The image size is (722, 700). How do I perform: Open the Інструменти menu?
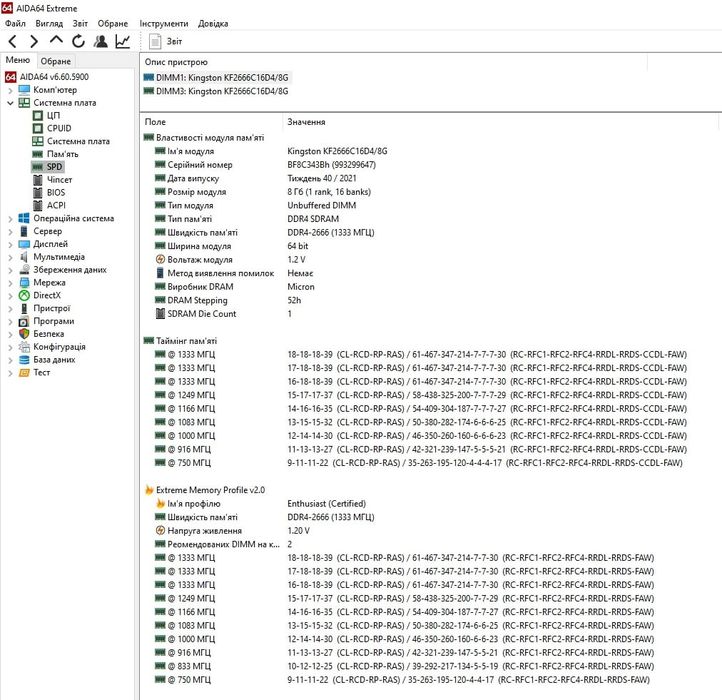pyautogui.click(x=164, y=23)
